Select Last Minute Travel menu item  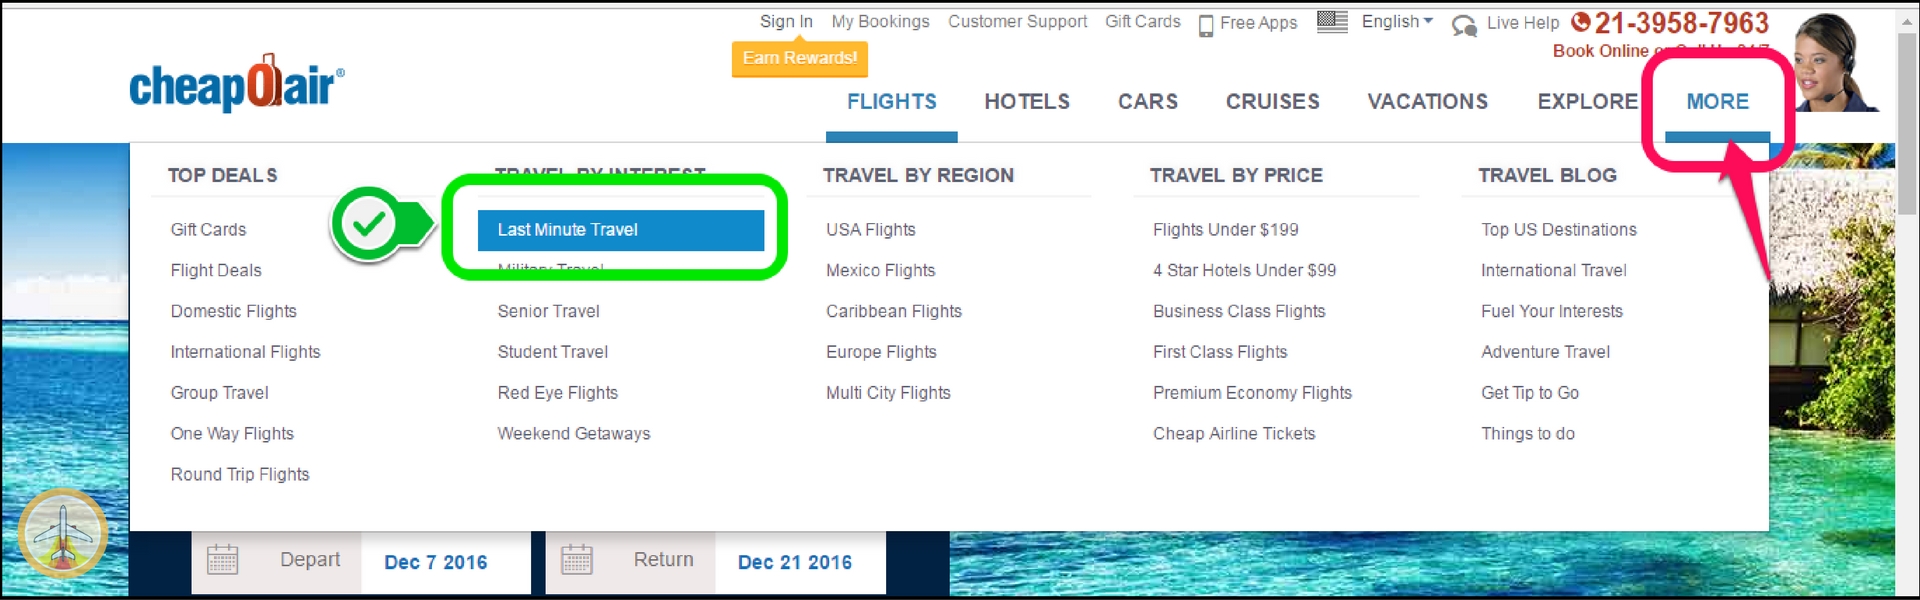[620, 230]
